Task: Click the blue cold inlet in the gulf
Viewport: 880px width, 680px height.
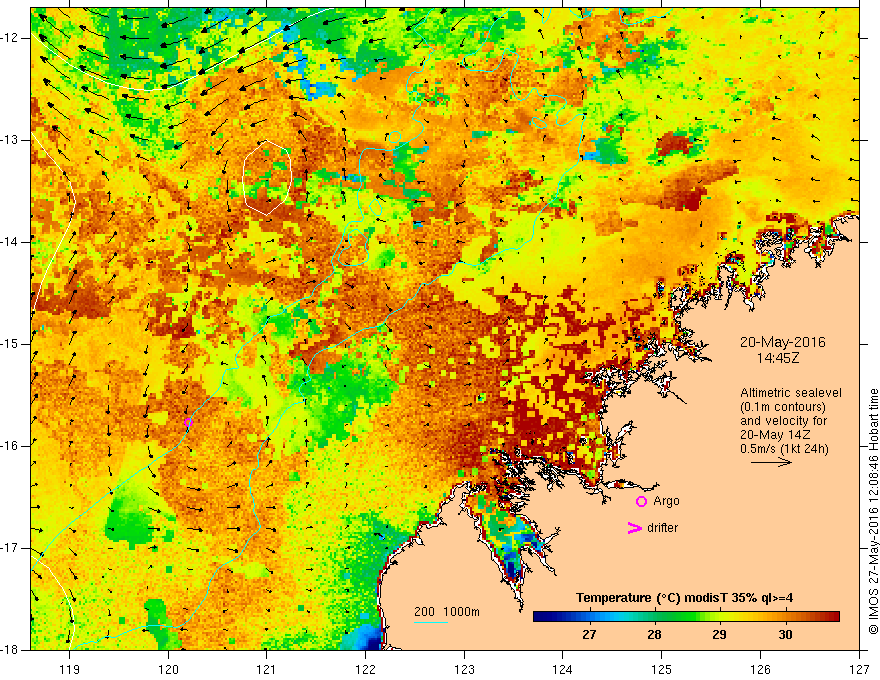Action: point(512,567)
